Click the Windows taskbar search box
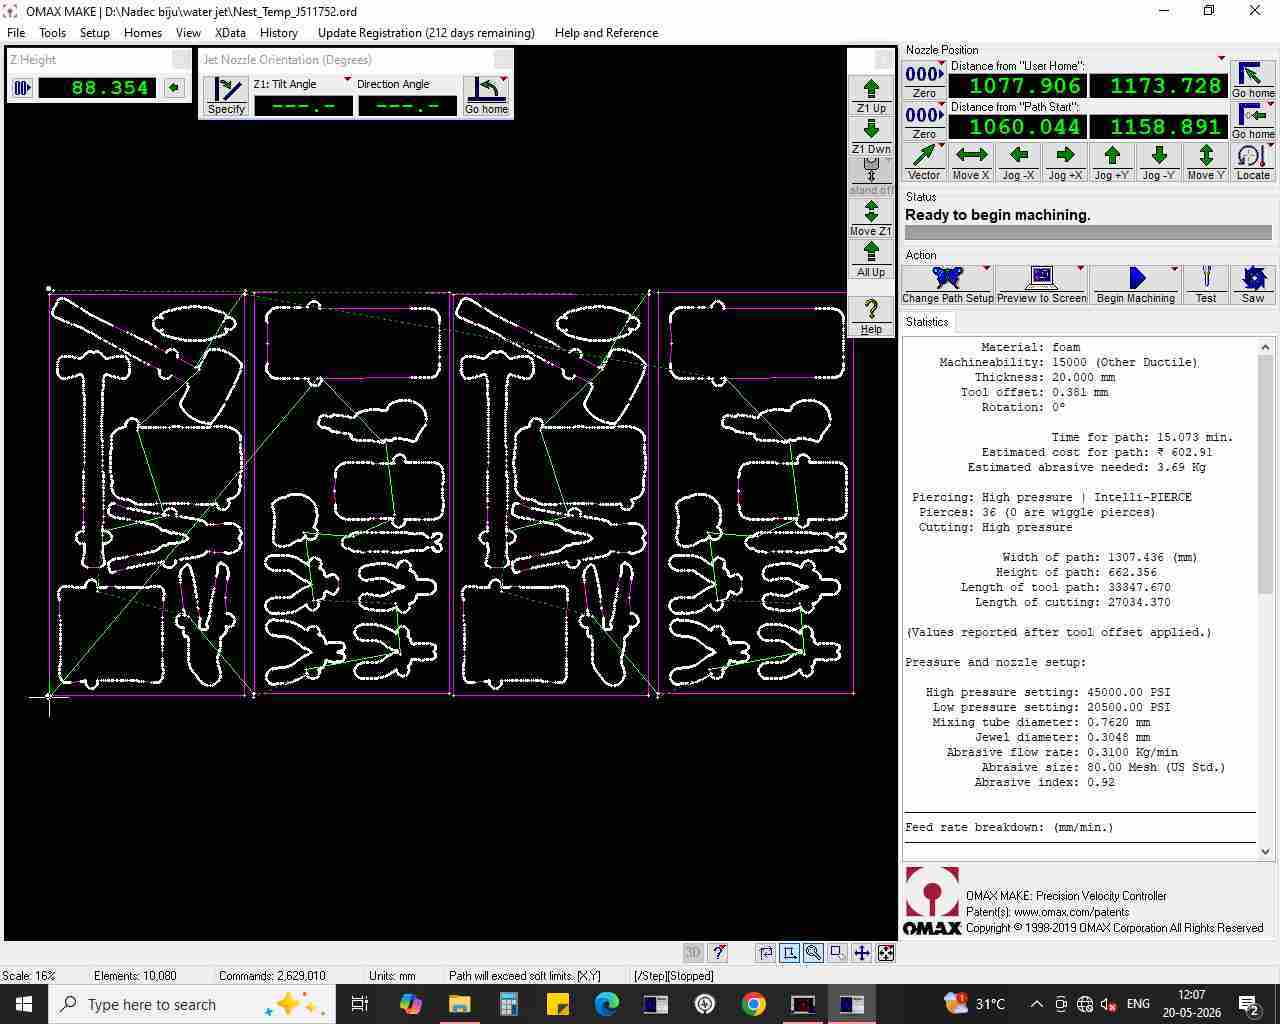This screenshot has height=1024, width=1280. [x=190, y=1004]
